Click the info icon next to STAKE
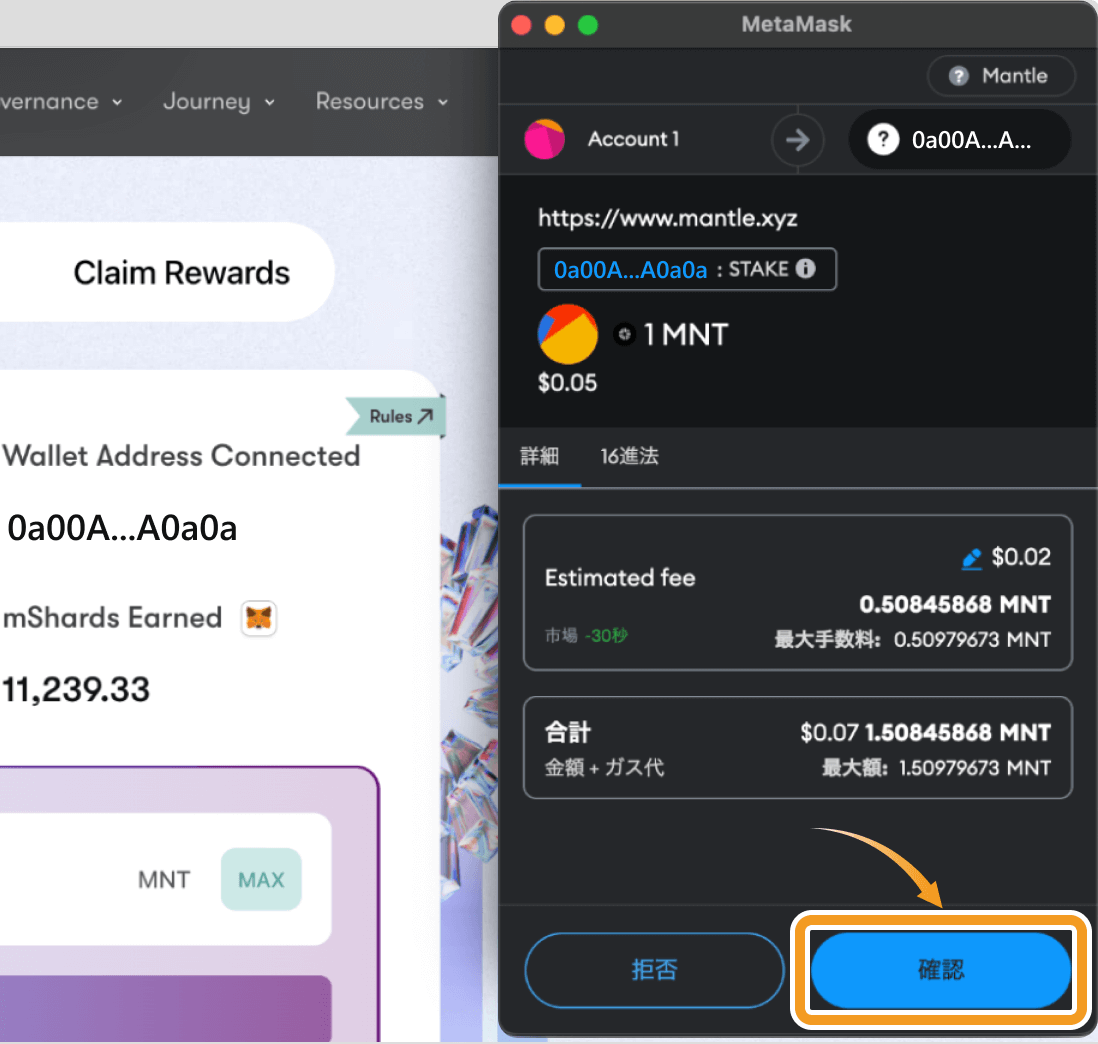The width and height of the screenshot is (1098, 1044). 806,269
